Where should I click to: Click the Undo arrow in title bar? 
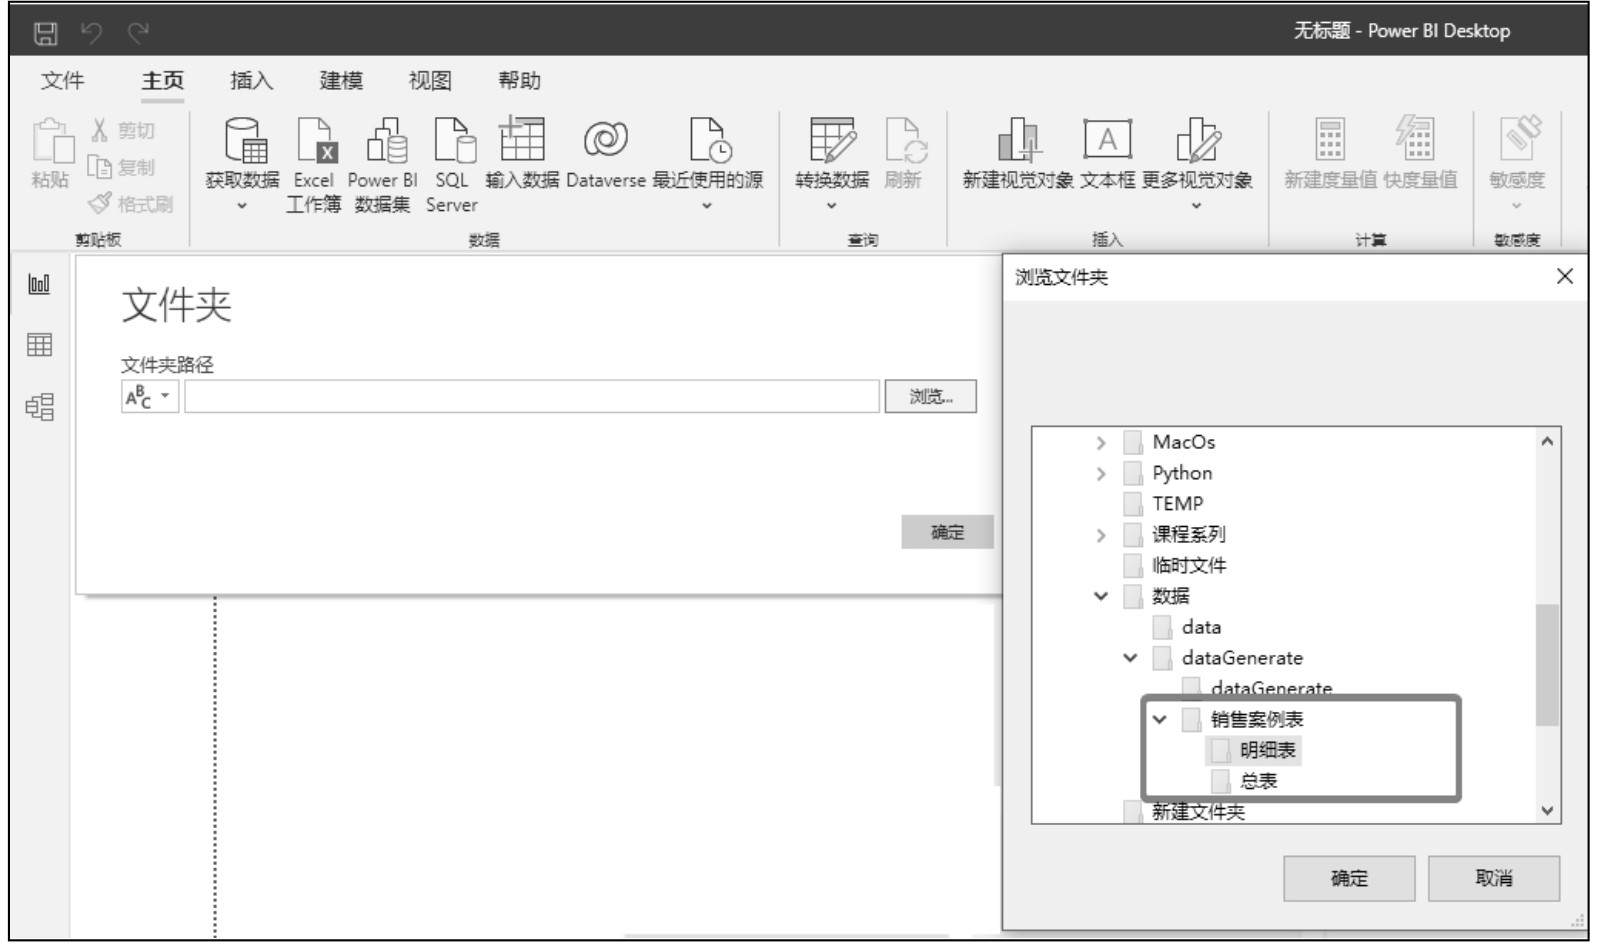[92, 34]
